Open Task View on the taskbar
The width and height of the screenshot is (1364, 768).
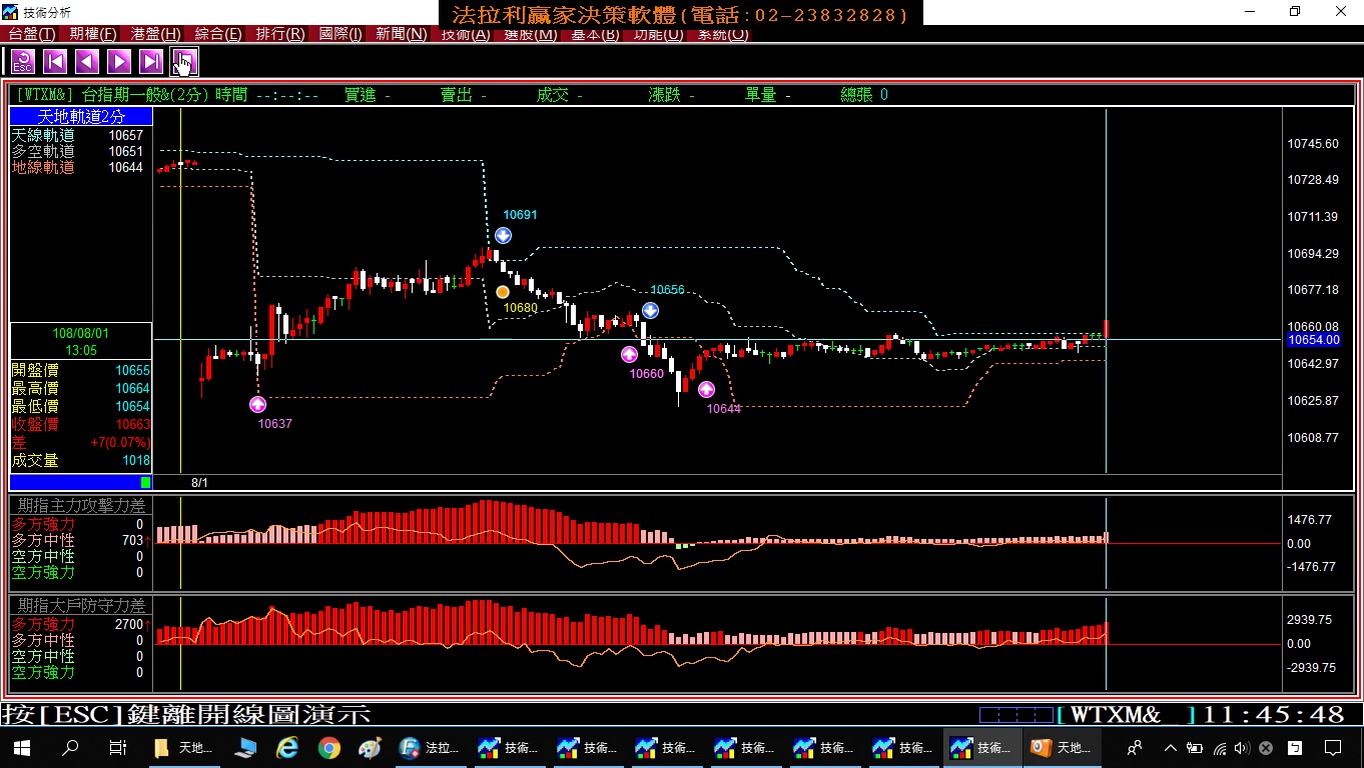point(117,747)
